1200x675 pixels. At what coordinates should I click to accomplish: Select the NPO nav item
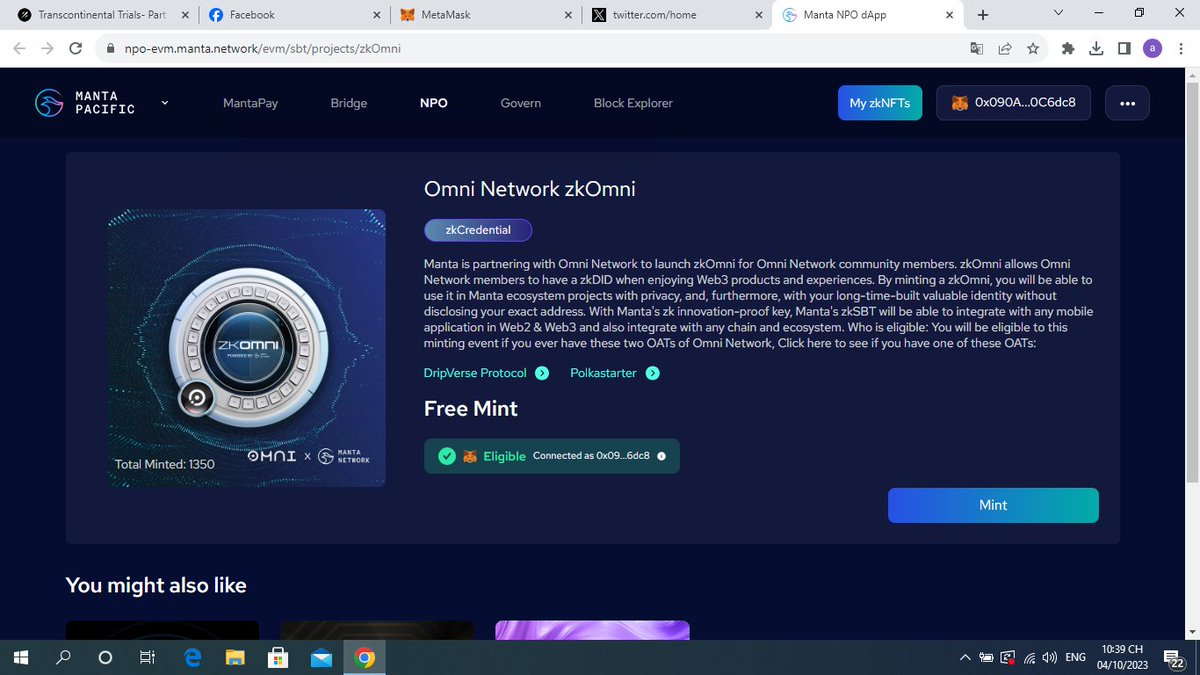point(434,103)
